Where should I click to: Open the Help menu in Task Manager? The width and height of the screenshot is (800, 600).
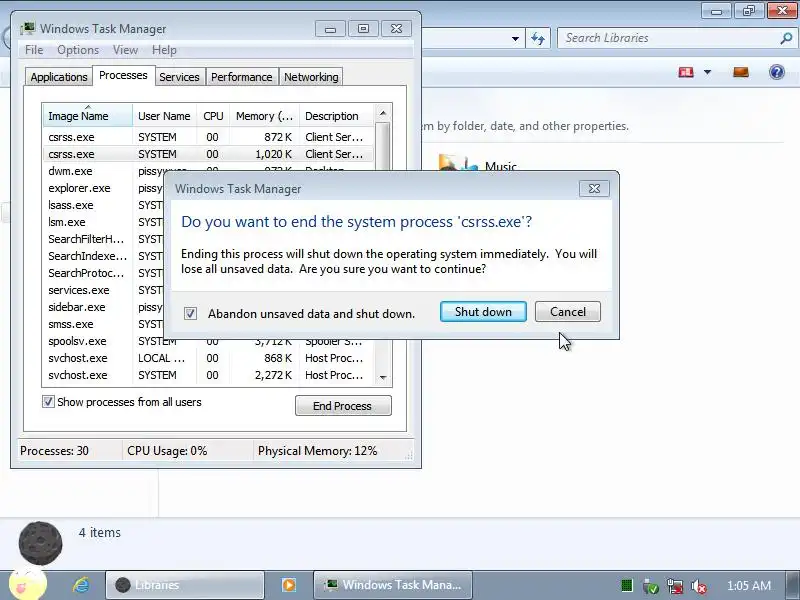164,50
